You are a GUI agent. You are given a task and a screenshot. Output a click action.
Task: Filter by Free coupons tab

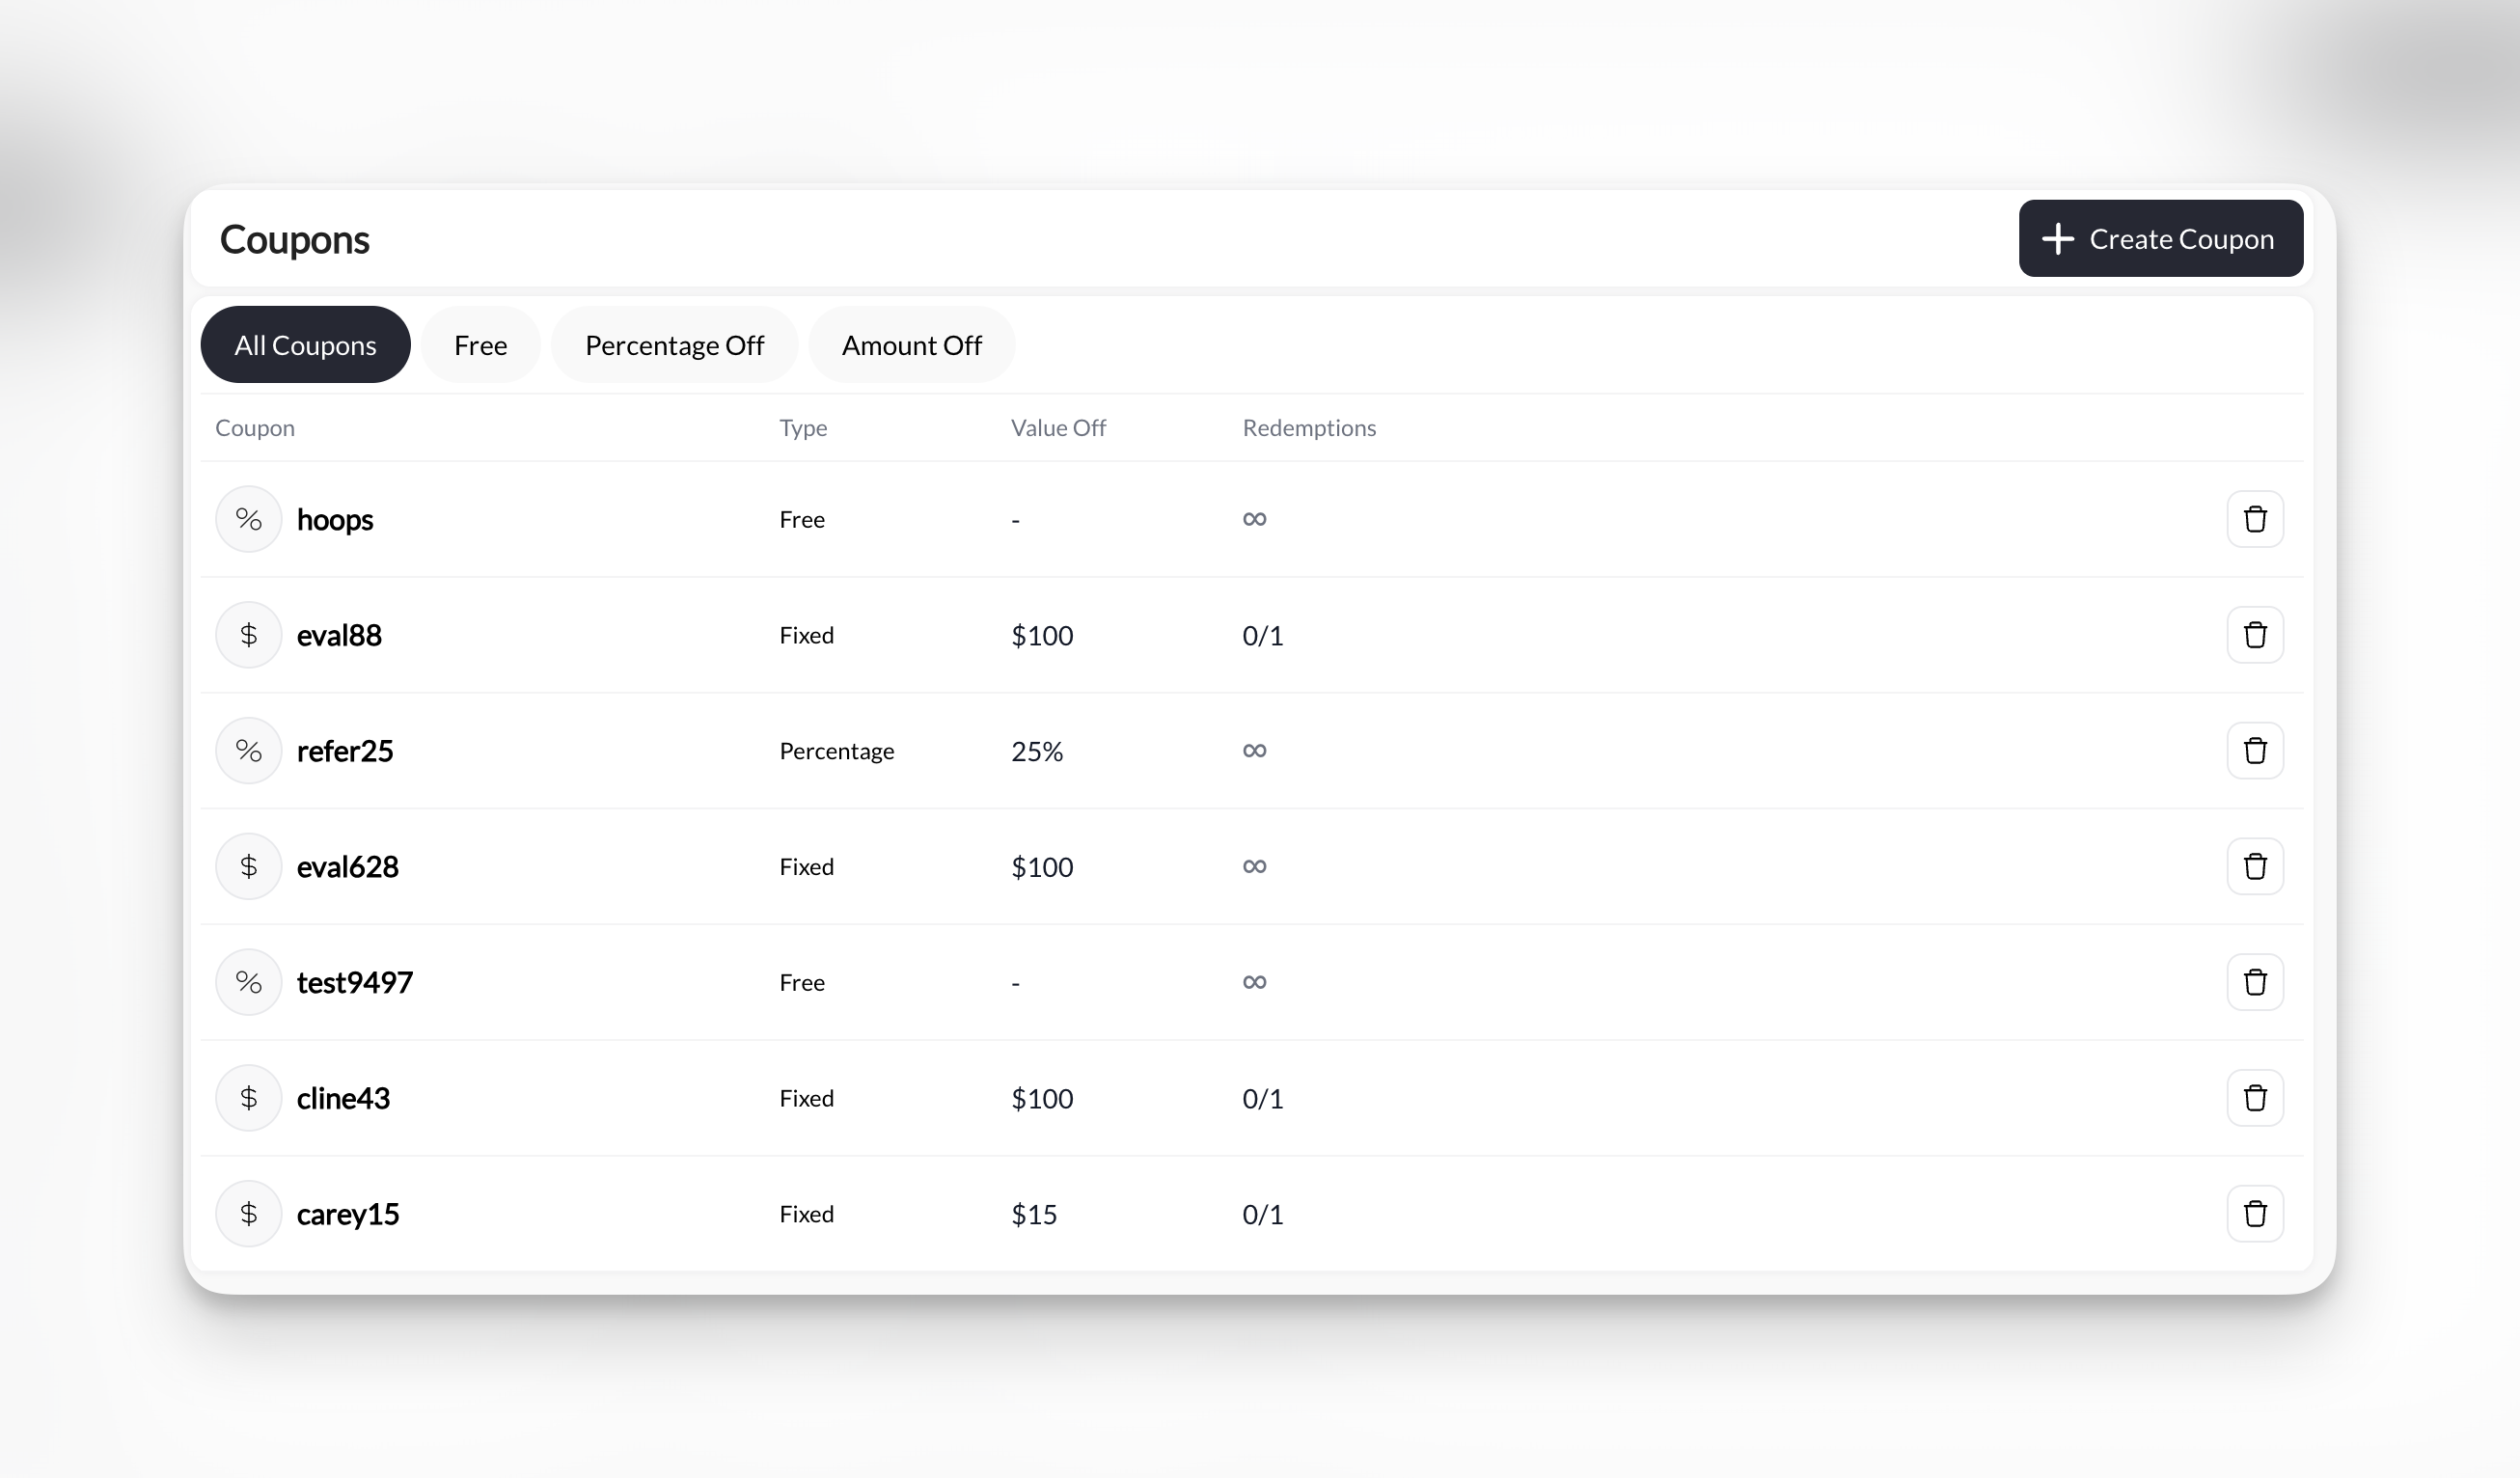(x=480, y=345)
